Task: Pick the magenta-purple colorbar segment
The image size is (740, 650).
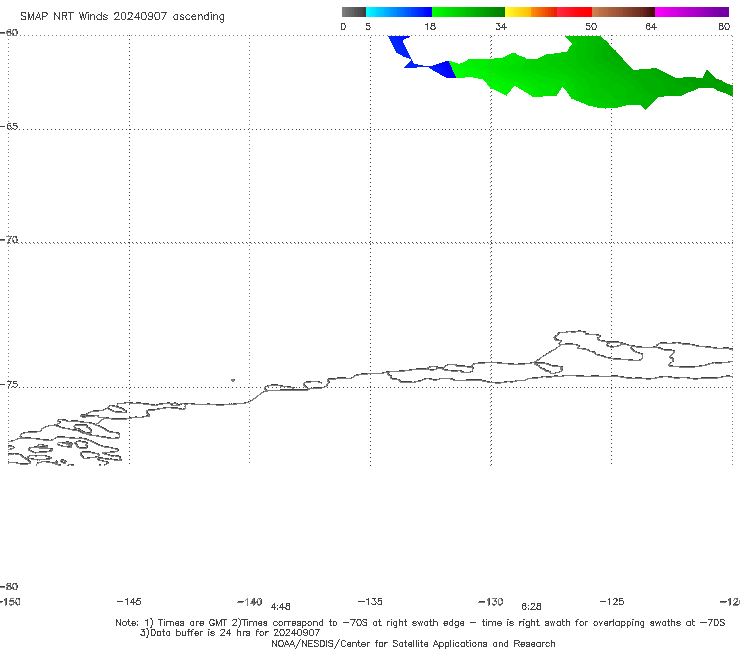Action: pyautogui.click(x=692, y=12)
